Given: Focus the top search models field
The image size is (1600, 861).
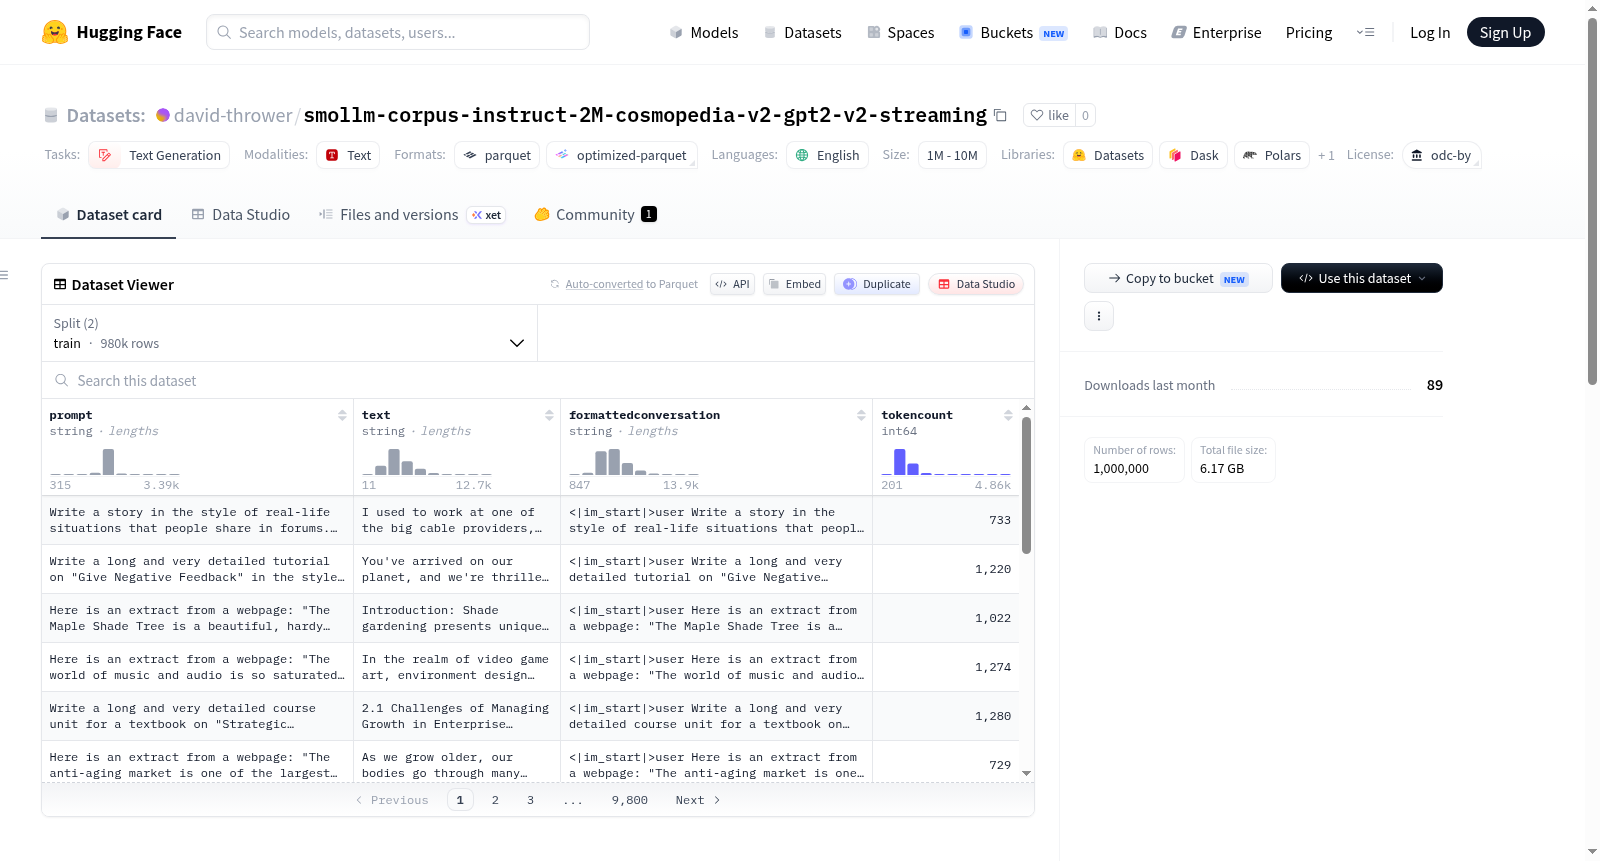Looking at the screenshot, I should point(398,32).
